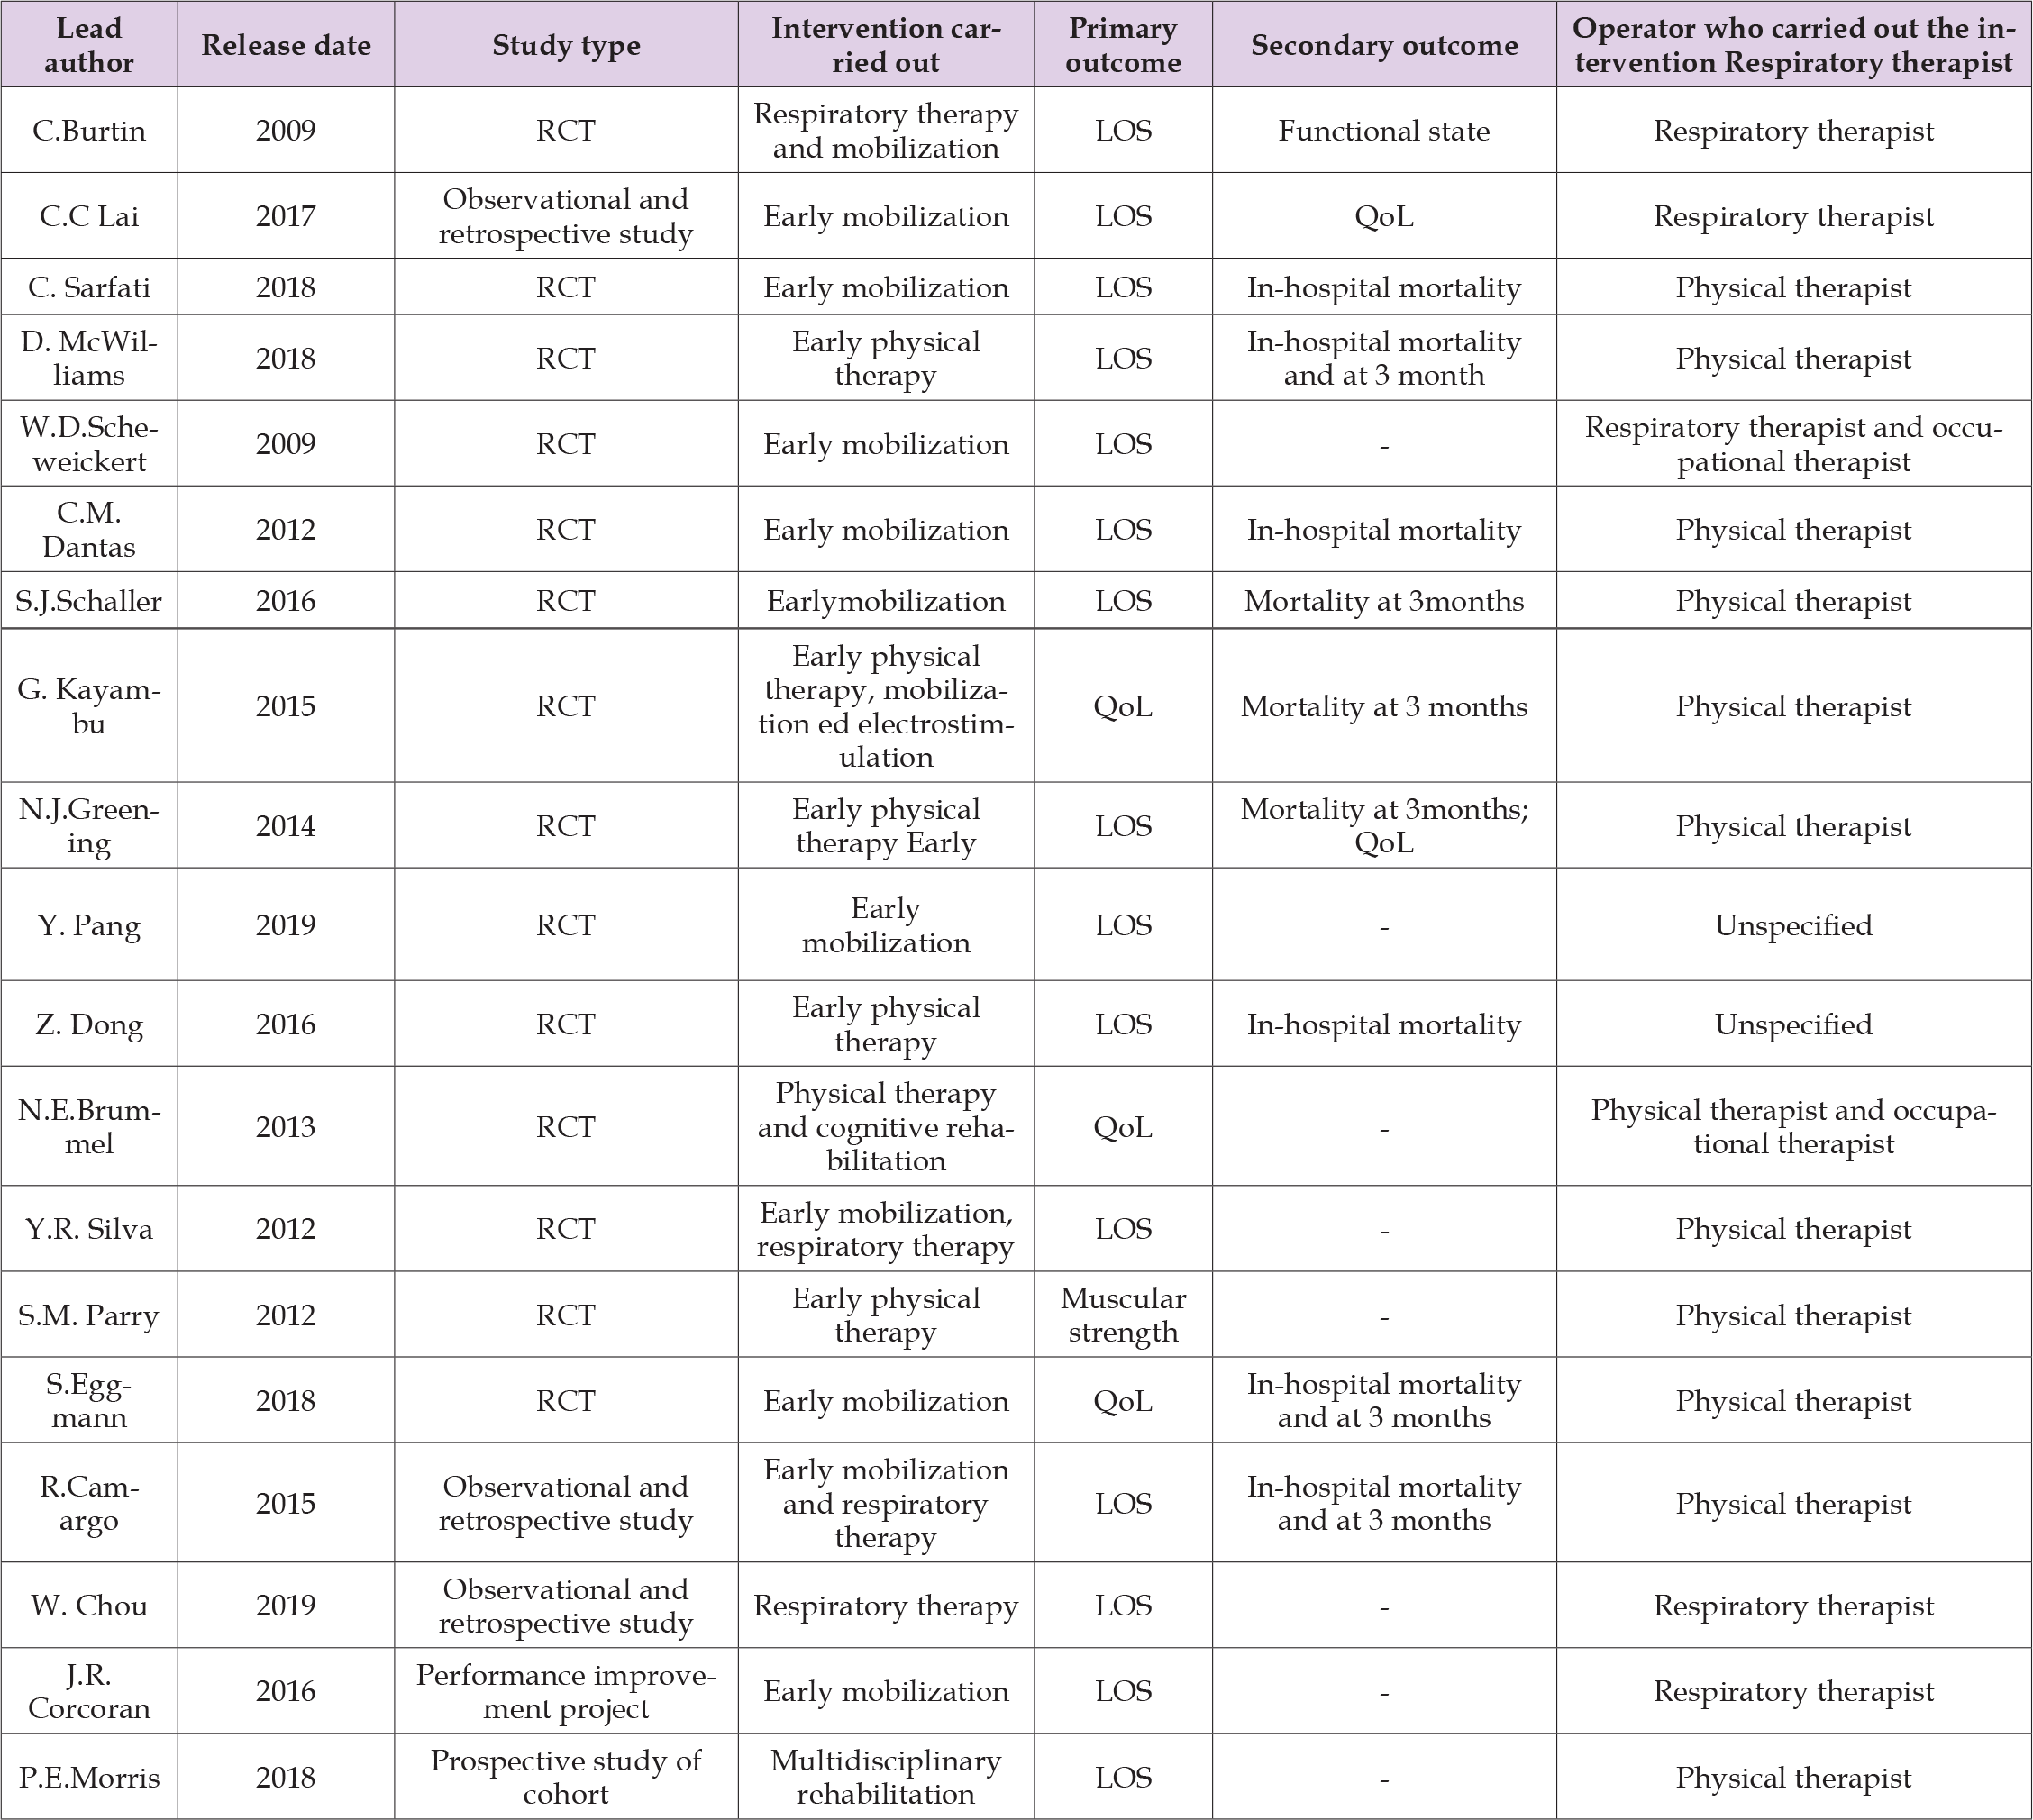
Task: Click the Operator who carried out header
Action: point(1793,45)
